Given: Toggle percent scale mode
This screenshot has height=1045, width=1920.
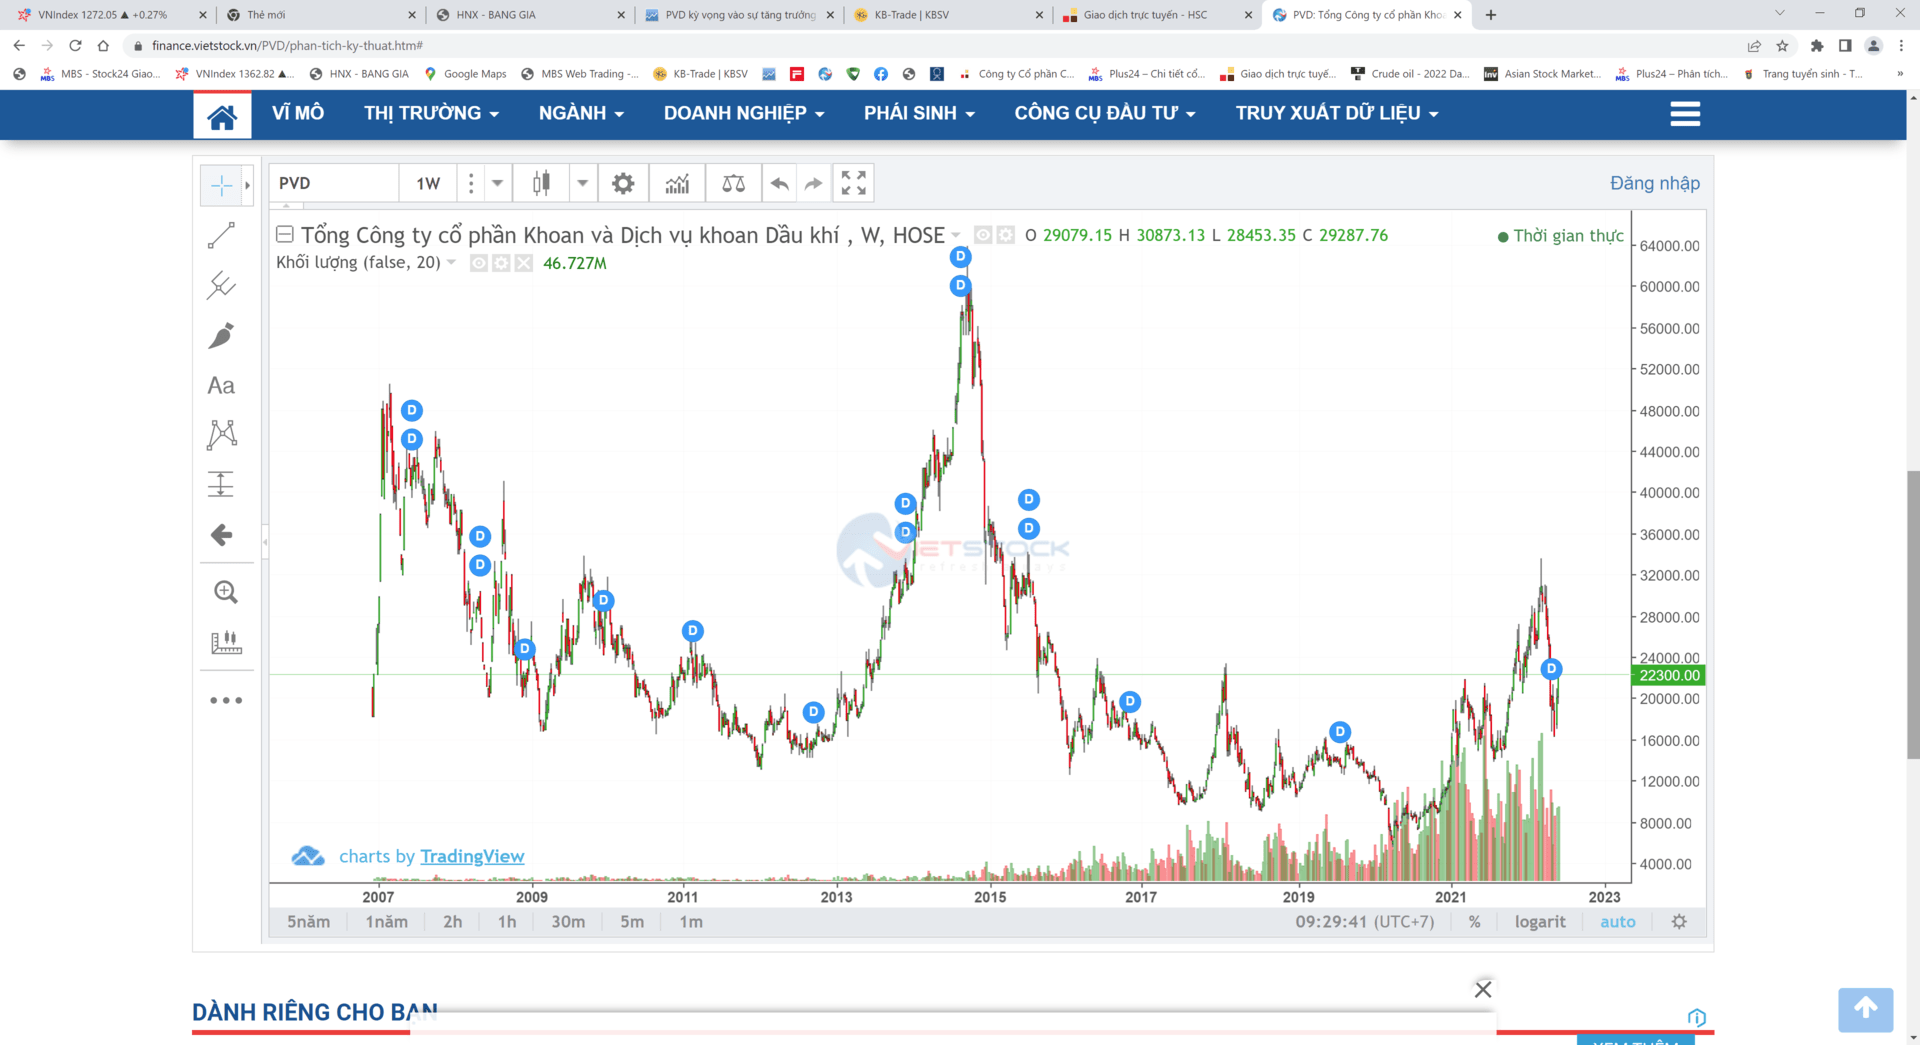Looking at the screenshot, I should (1474, 922).
